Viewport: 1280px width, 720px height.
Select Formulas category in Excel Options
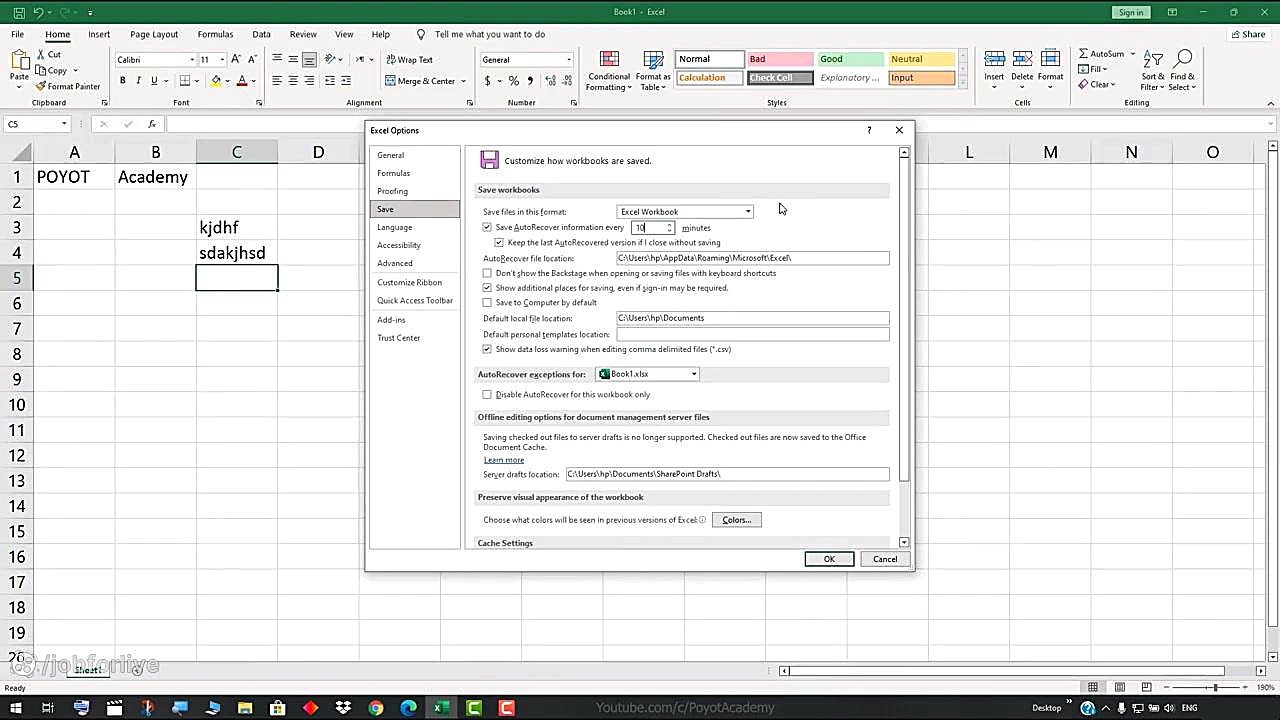[x=394, y=173]
